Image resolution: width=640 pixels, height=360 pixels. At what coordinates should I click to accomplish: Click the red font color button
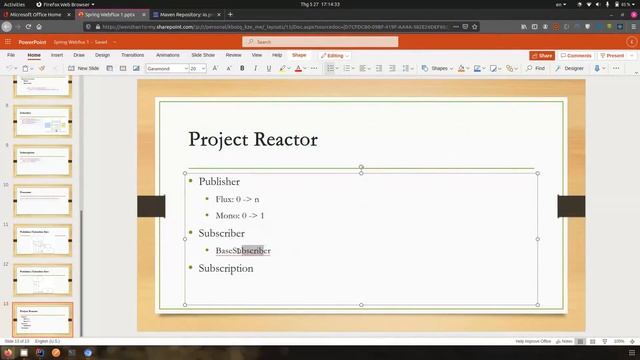[298, 69]
